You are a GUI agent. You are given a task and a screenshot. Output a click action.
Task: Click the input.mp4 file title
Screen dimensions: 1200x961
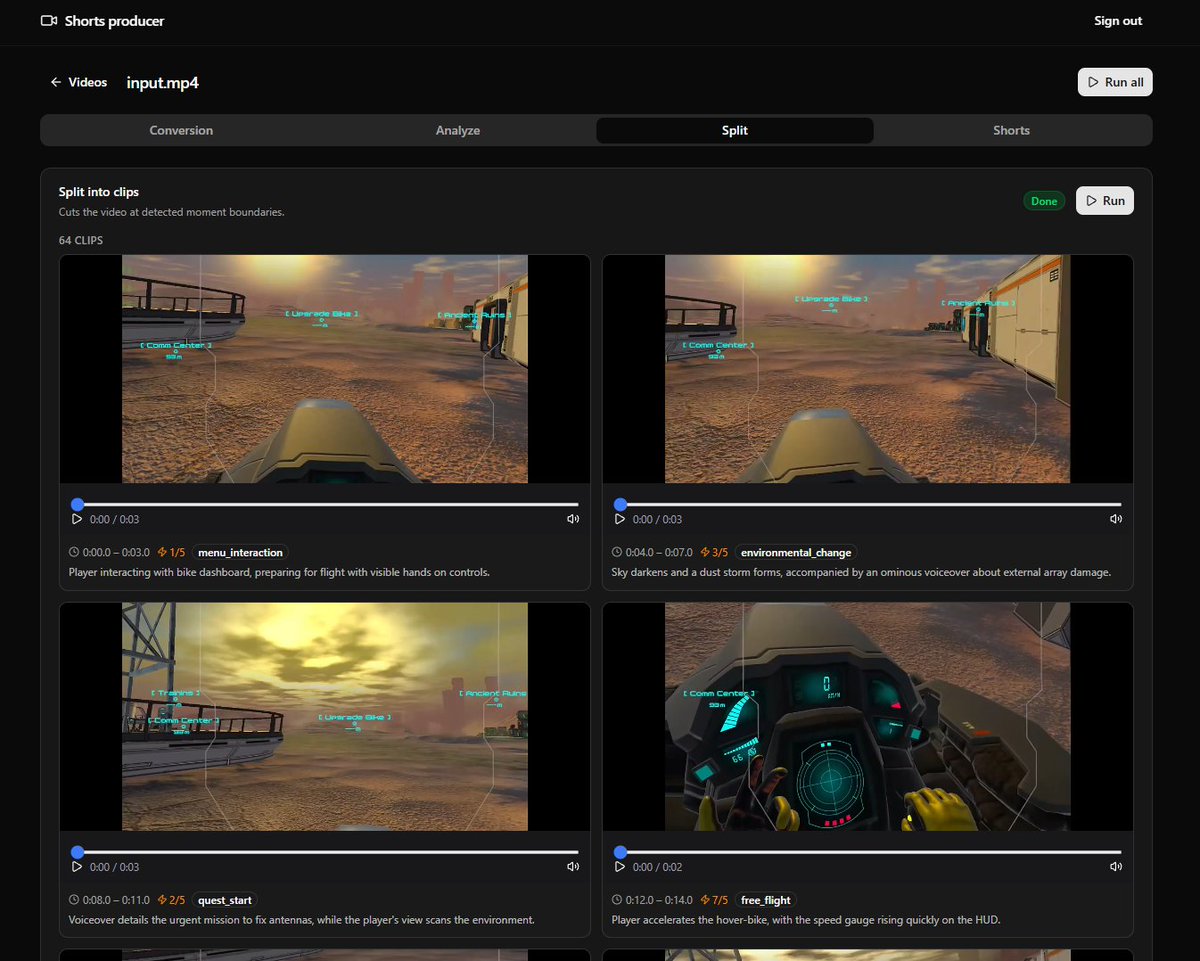pos(162,82)
